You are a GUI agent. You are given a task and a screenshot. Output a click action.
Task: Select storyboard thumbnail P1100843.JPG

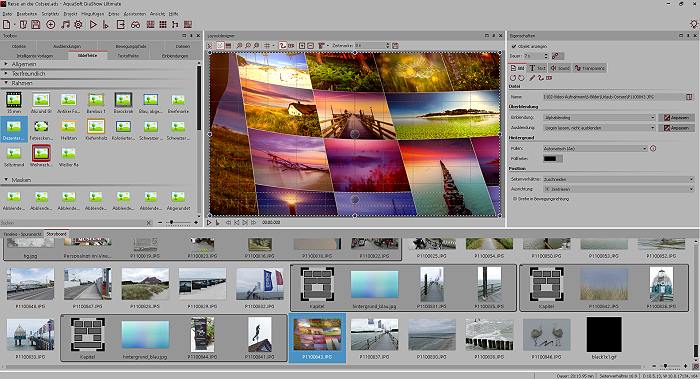click(x=317, y=338)
